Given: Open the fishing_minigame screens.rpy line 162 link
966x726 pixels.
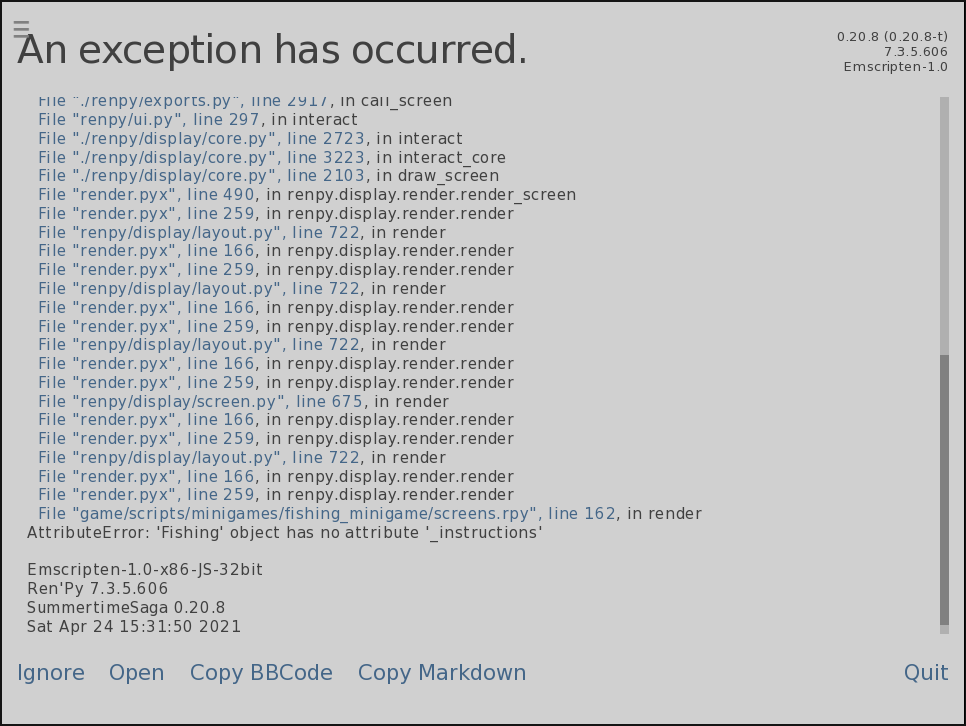Looking at the screenshot, I should (x=326, y=514).
